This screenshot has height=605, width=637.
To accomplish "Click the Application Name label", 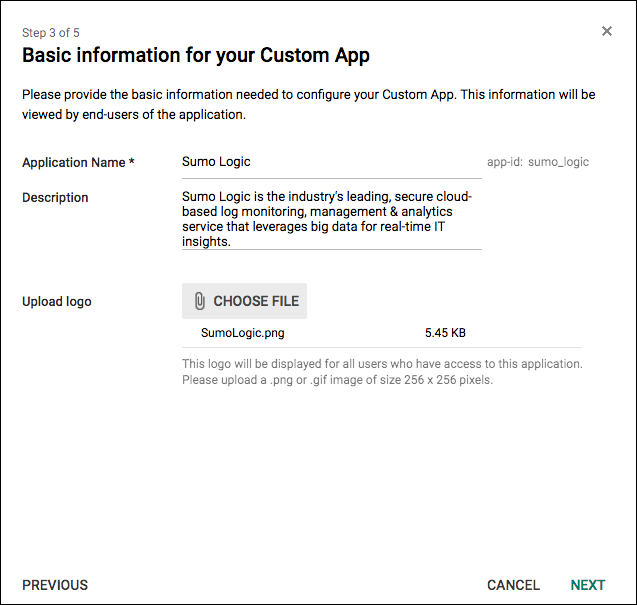I will click(74, 162).
